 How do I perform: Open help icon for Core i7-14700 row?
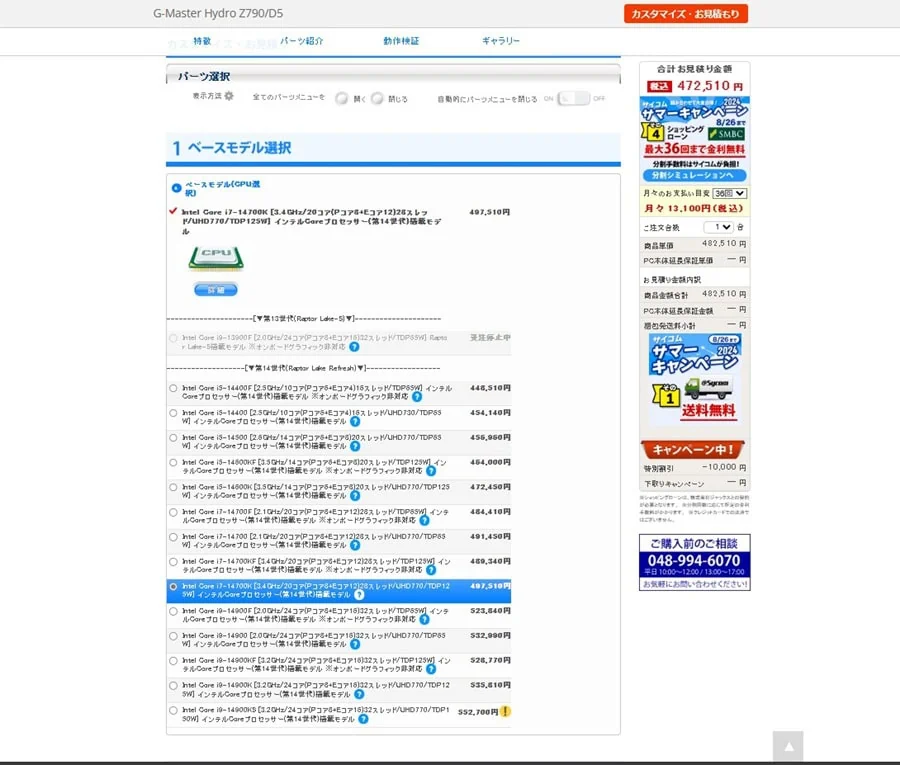[355, 545]
